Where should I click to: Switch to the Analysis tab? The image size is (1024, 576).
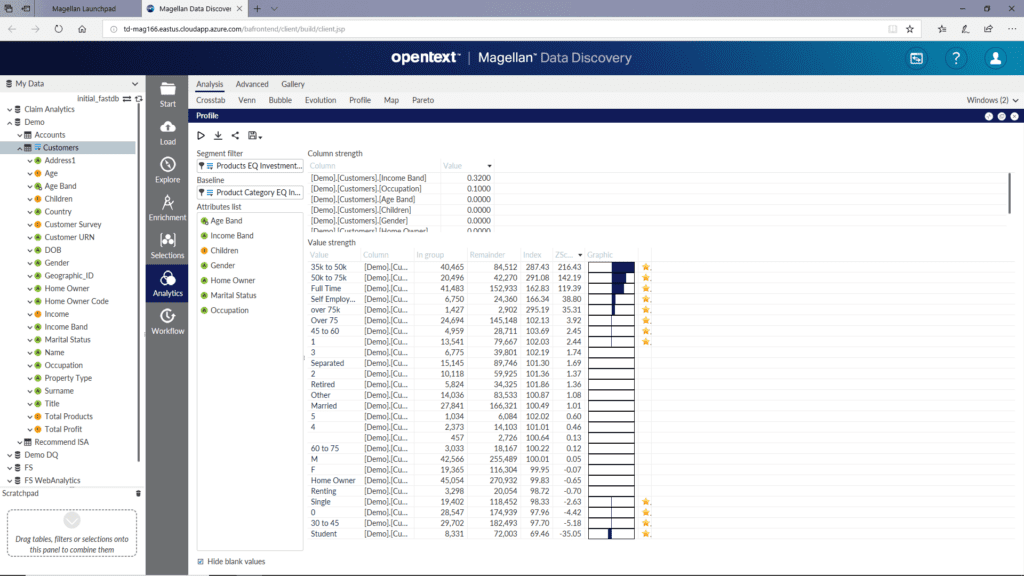[210, 84]
